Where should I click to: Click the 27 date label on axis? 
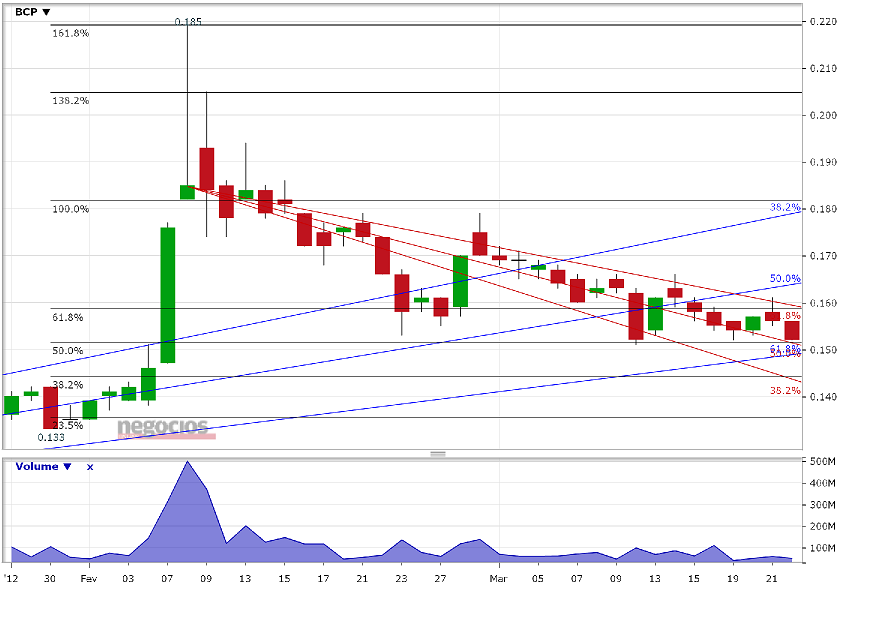tap(440, 579)
